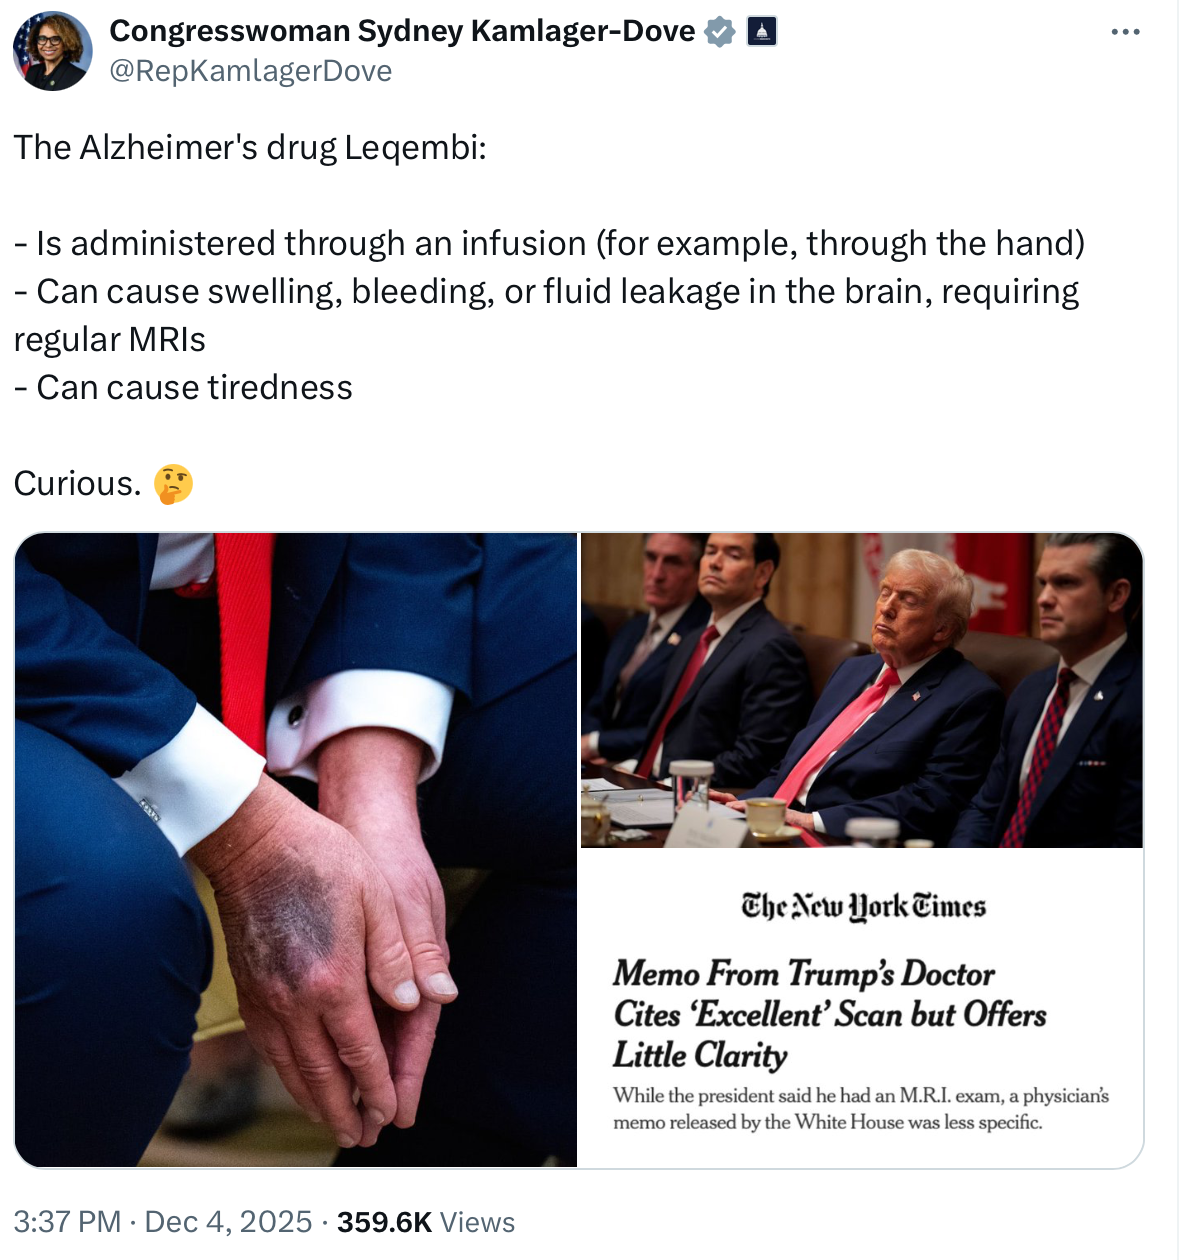Screen dimensions: 1184x1260
Task: Click the word "Curious." in the tweet
Action: tap(77, 484)
